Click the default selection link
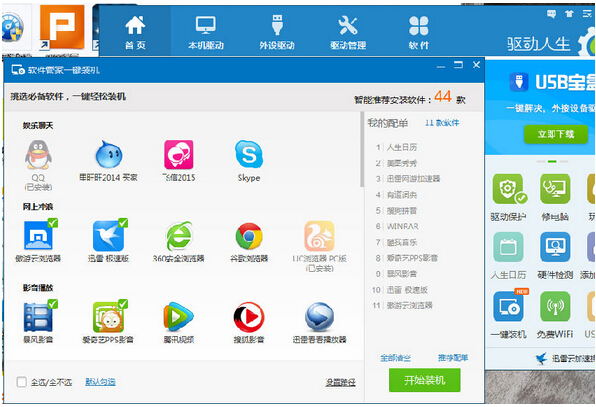The image size is (596, 407). [x=100, y=382]
